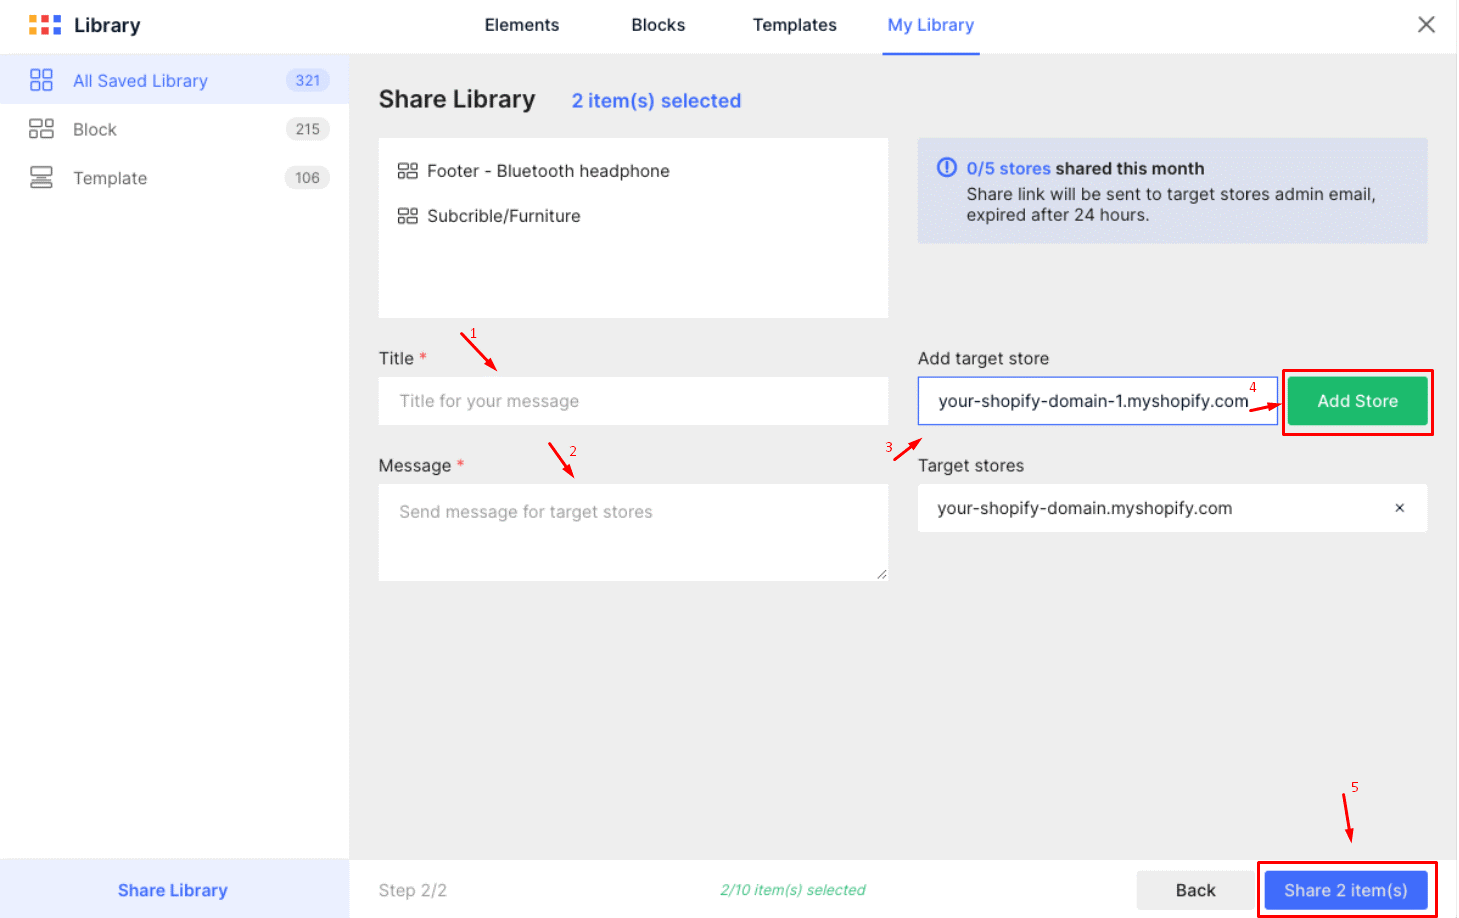The width and height of the screenshot is (1459, 918).
Task: Open the Templates tab
Action: pos(794,25)
